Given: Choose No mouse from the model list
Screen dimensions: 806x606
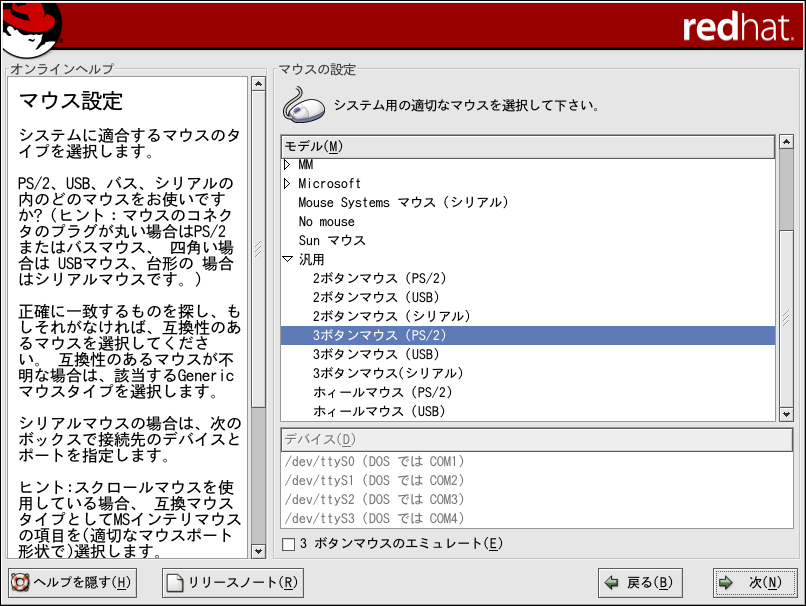Looking at the screenshot, I should point(326,222).
